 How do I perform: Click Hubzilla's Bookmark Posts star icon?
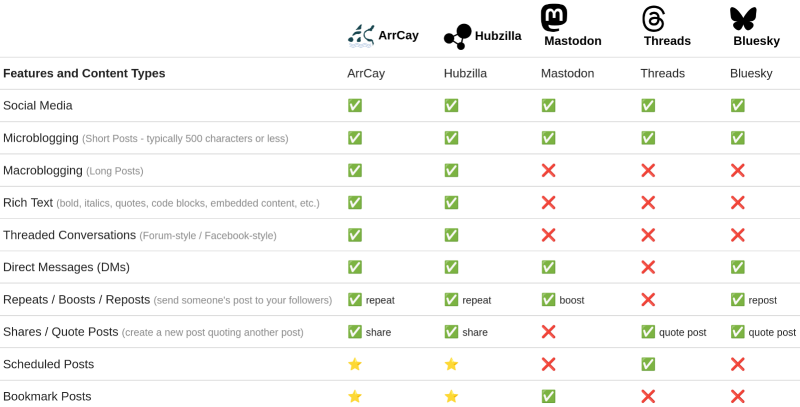(x=451, y=396)
